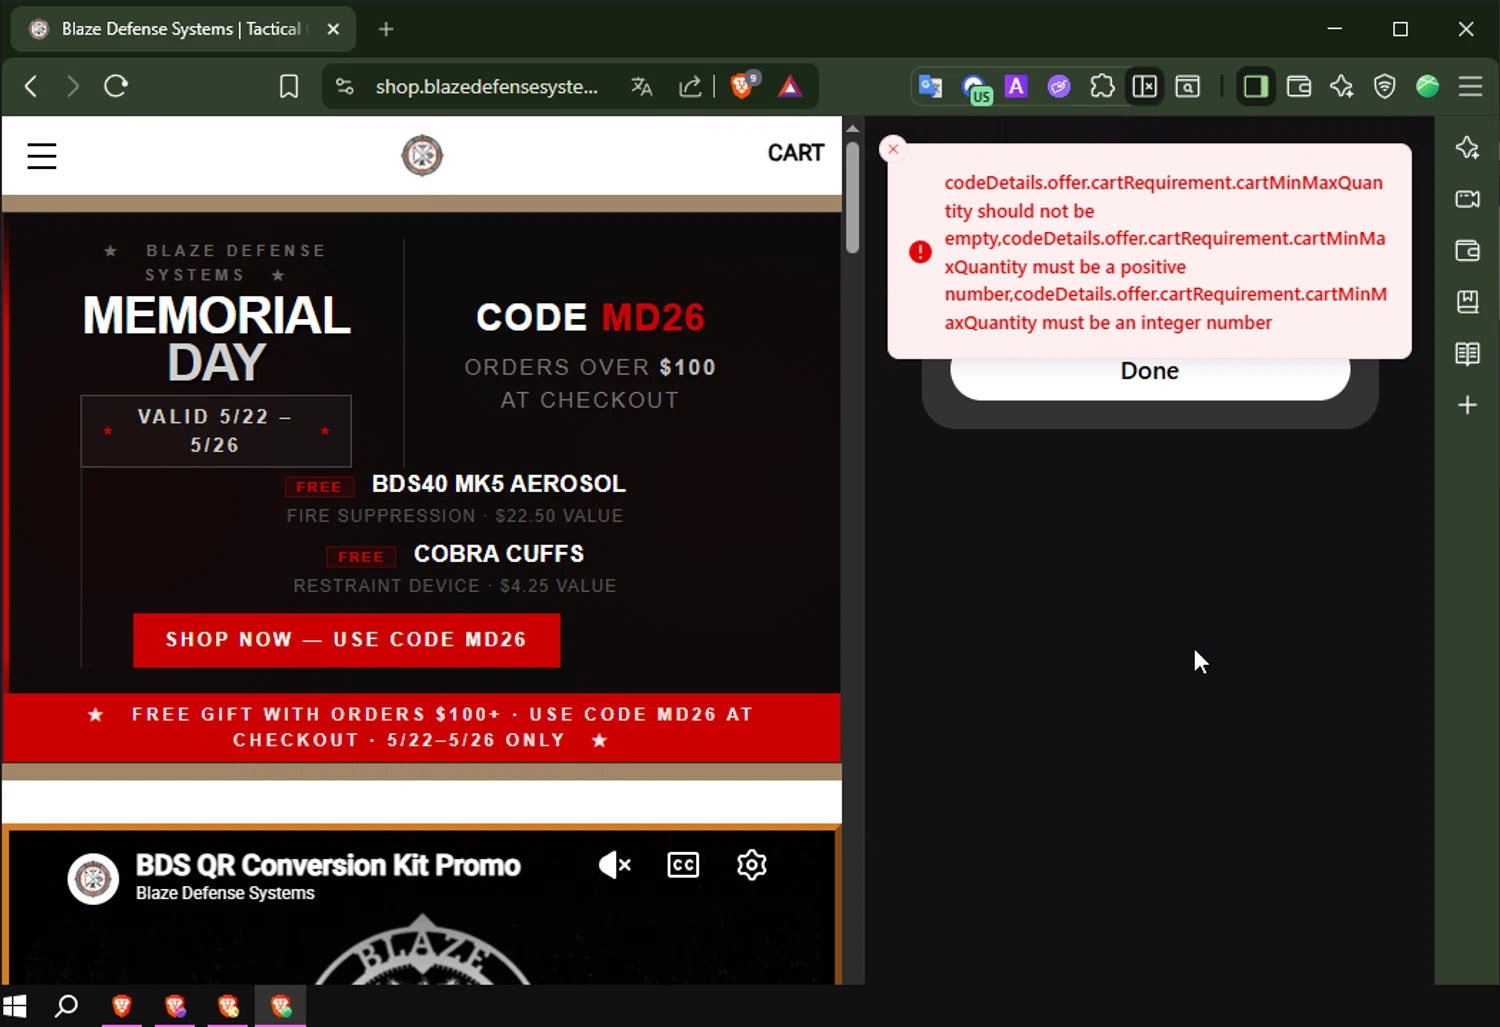
Task: Click the red free gift promo banner
Action: tap(422, 728)
